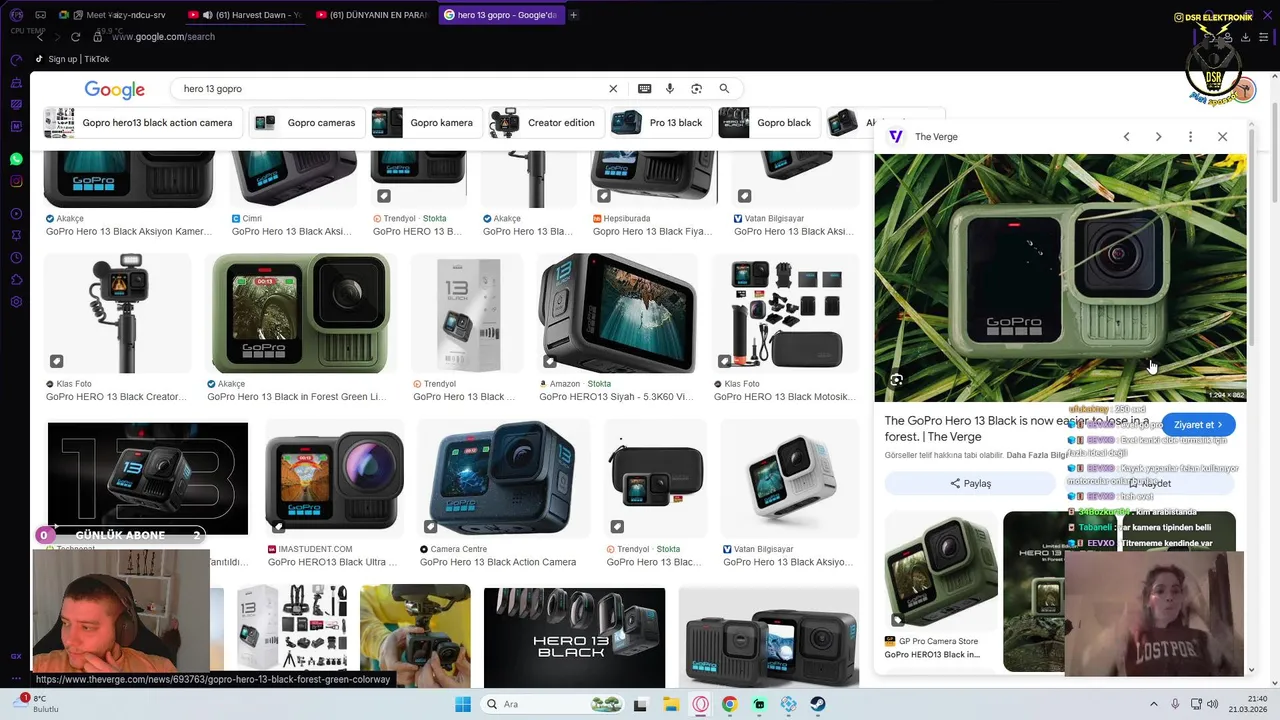Select Gopro hero13 black action camera chip

point(140,123)
